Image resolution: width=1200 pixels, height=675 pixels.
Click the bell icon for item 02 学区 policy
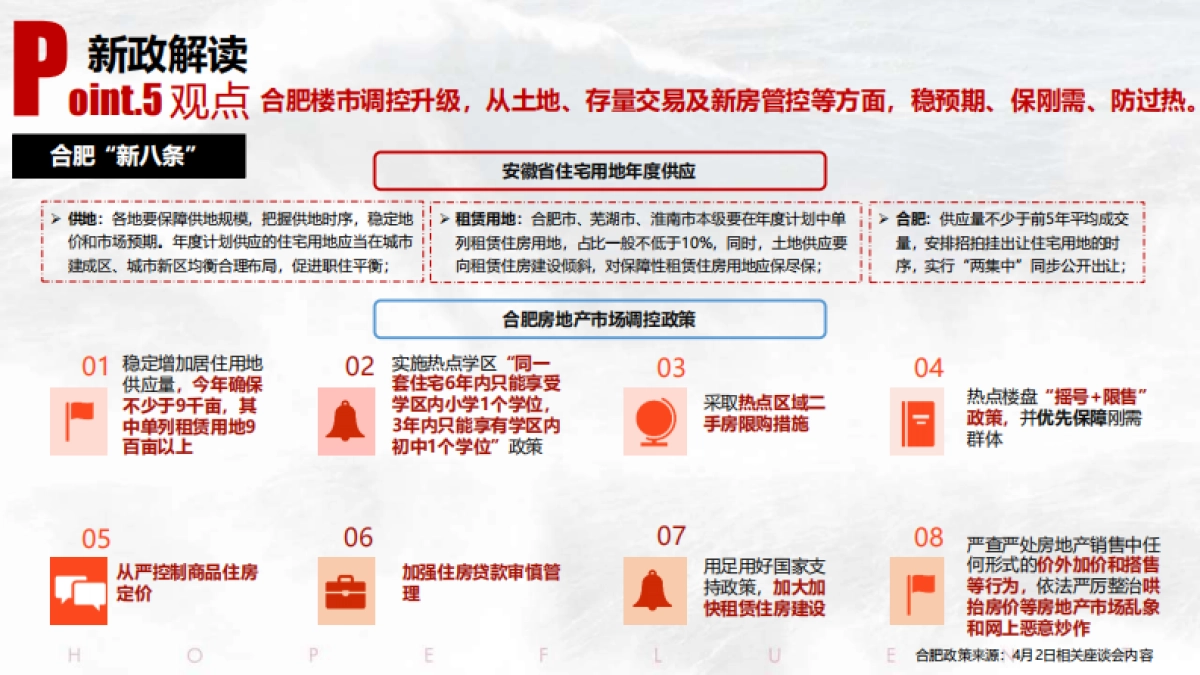345,418
